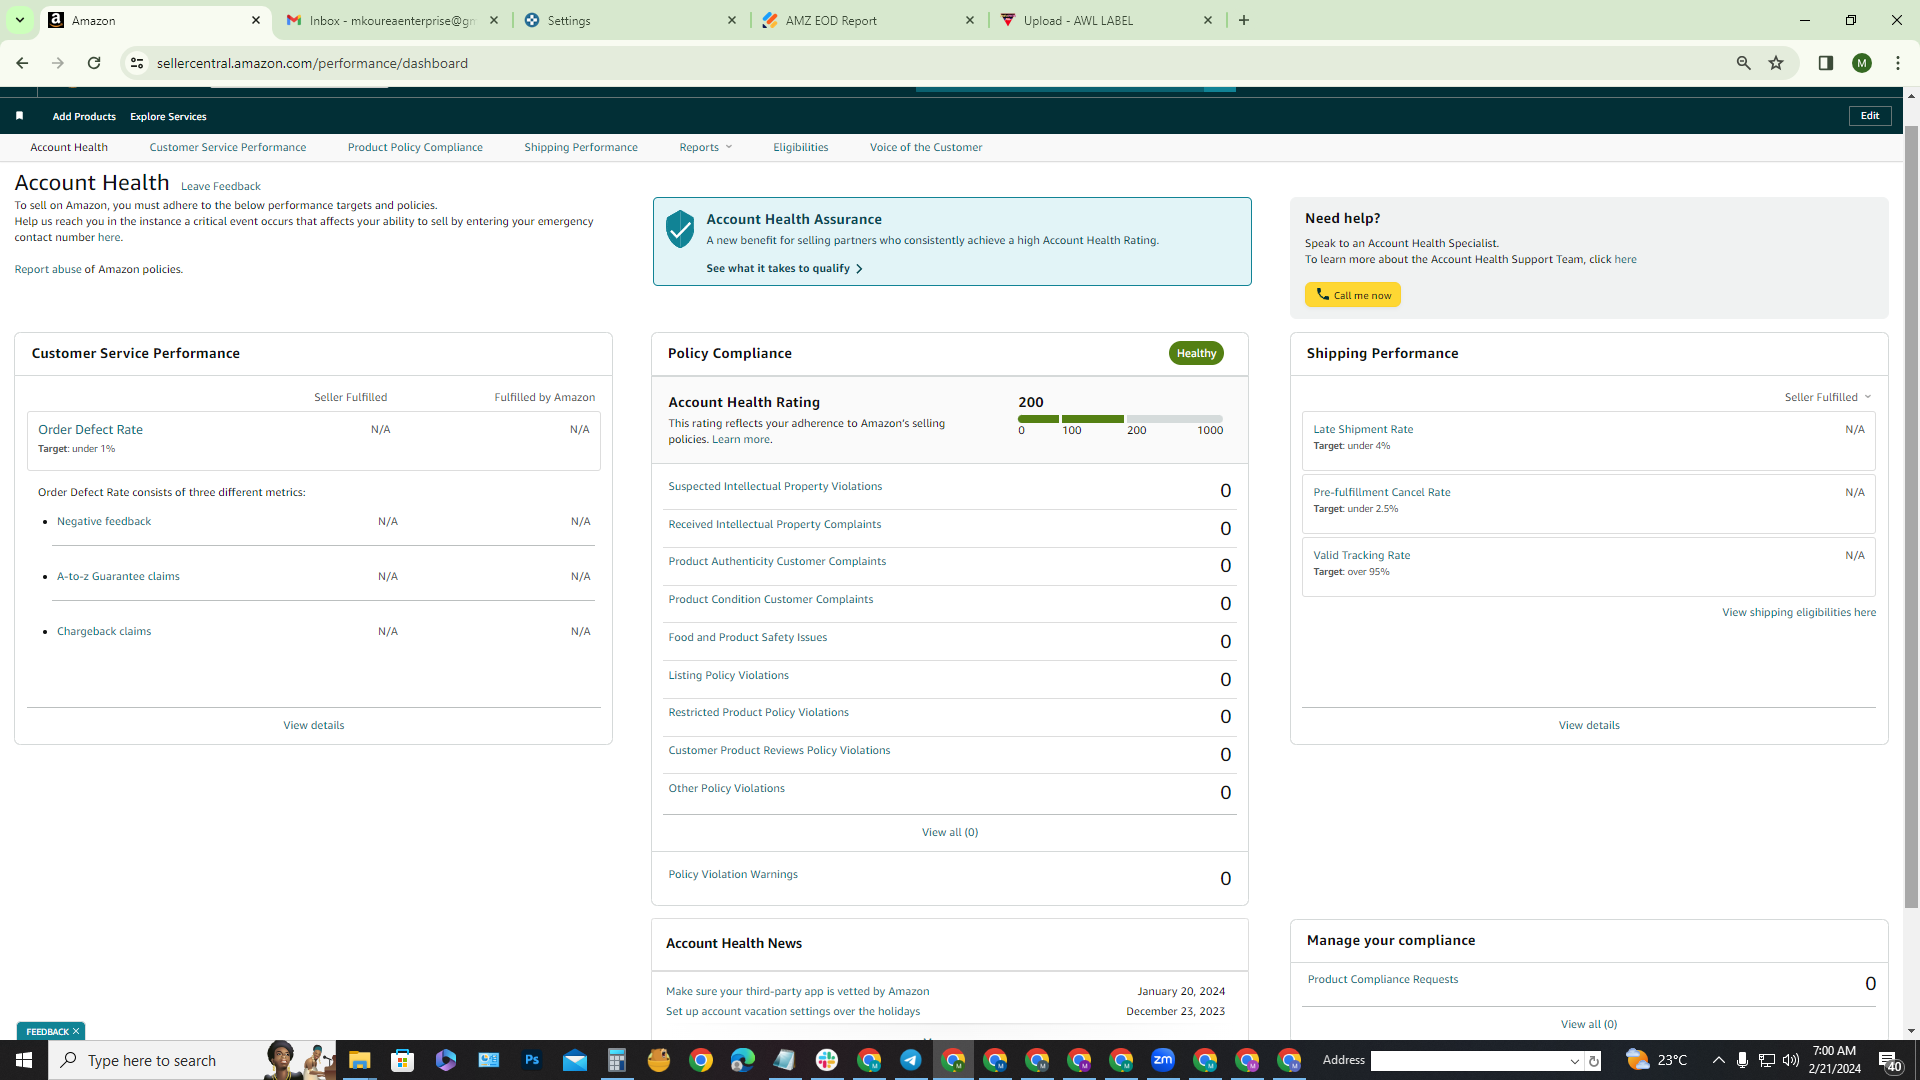
Task: Dismiss the FEEDBACK badge with its X
Action: 76,1031
